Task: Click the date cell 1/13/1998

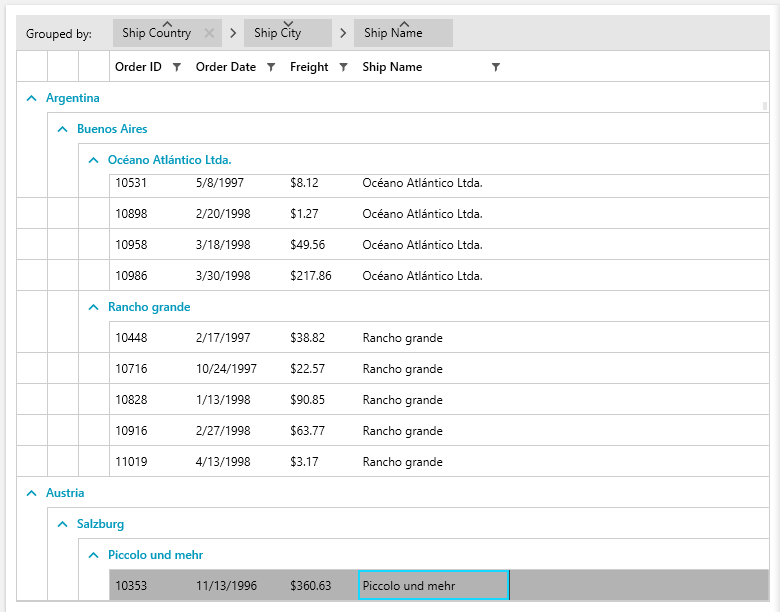Action: (x=223, y=400)
